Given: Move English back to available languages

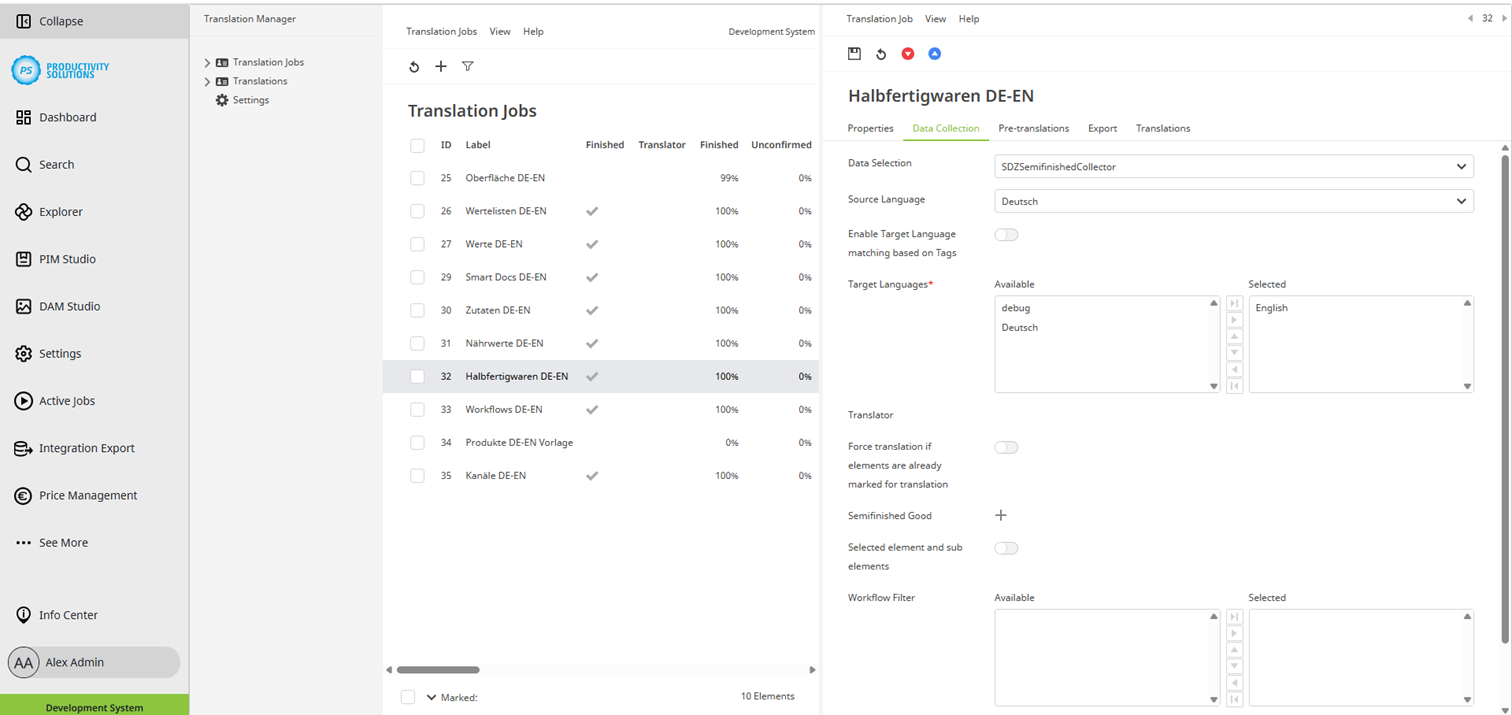Looking at the screenshot, I should [1234, 368].
